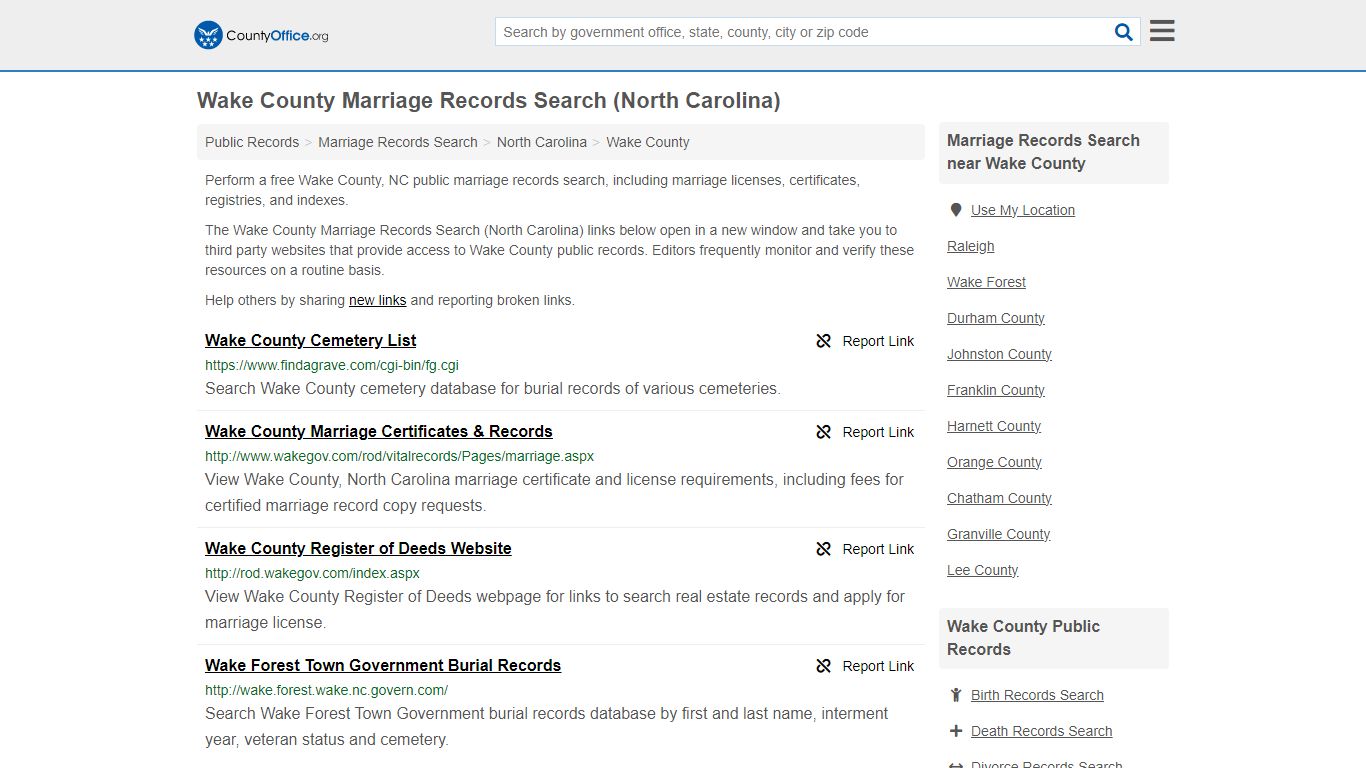Click the wake.forest.wake.nc.govern.com URL
The image size is (1366, 768).
326,690
